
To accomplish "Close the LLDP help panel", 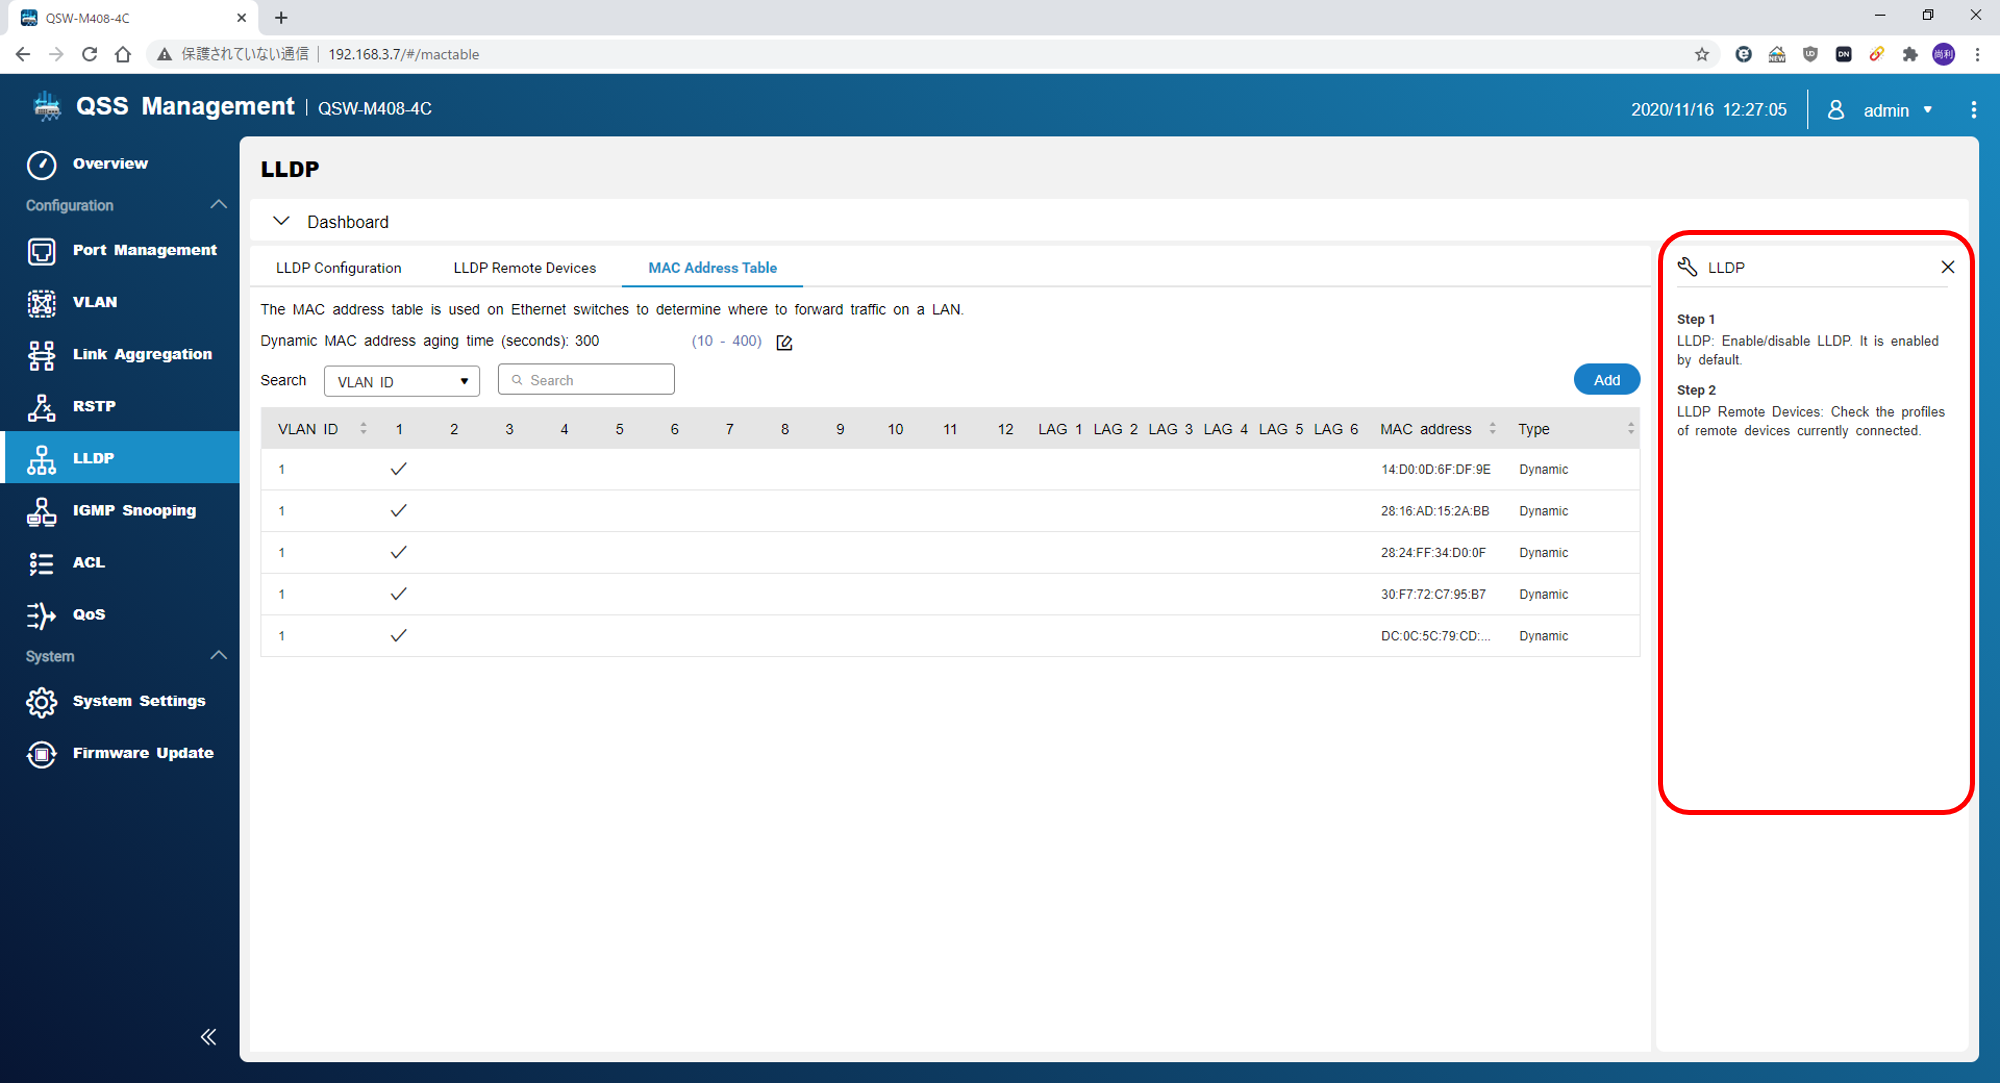I will pos(1947,267).
